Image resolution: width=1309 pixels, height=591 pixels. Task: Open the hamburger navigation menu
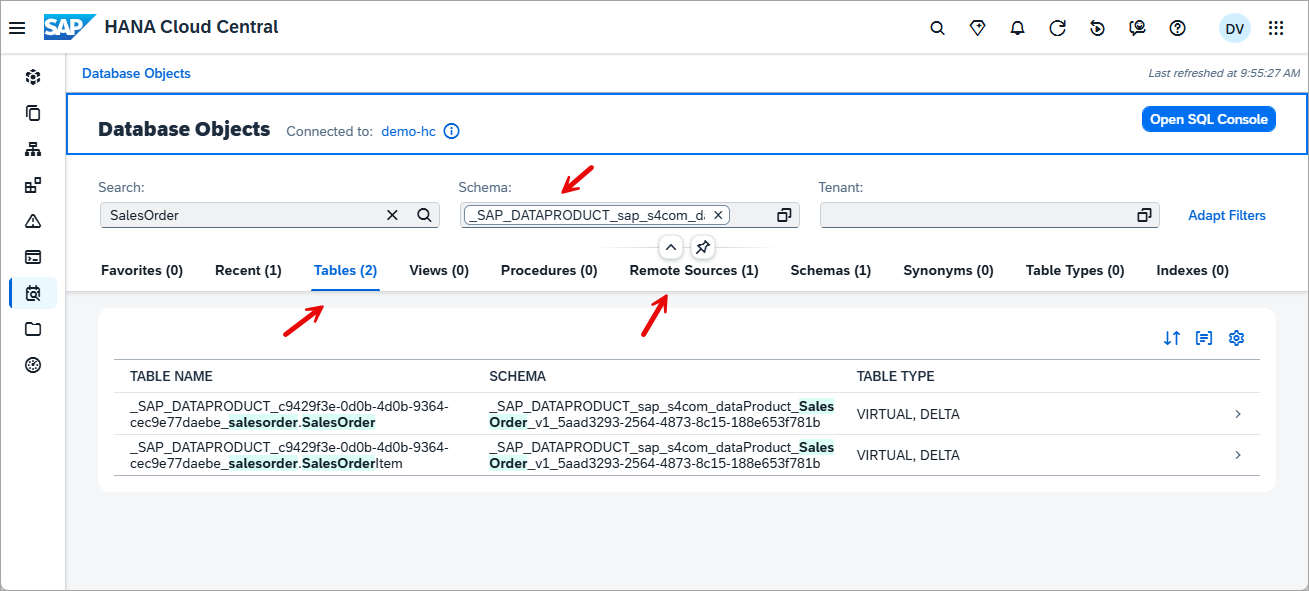17,28
